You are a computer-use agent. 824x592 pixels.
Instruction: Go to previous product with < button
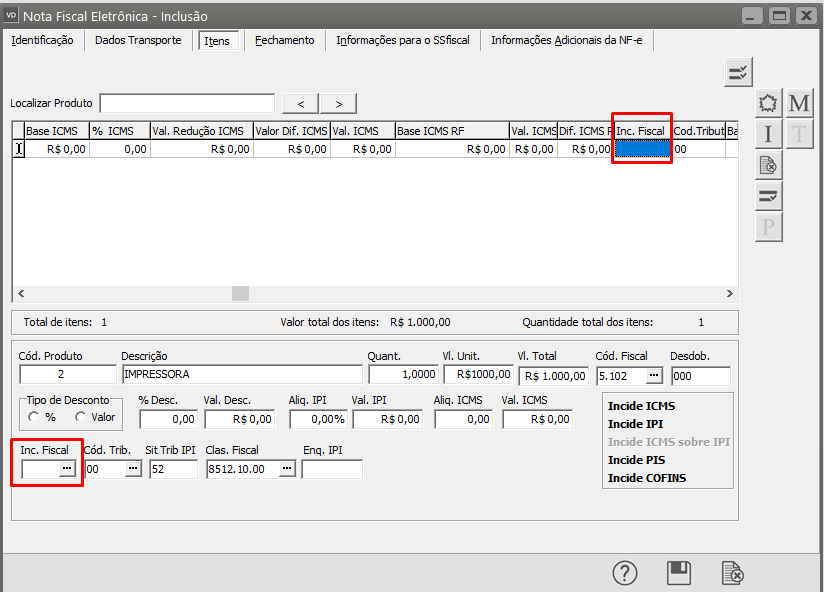pyautogui.click(x=301, y=103)
